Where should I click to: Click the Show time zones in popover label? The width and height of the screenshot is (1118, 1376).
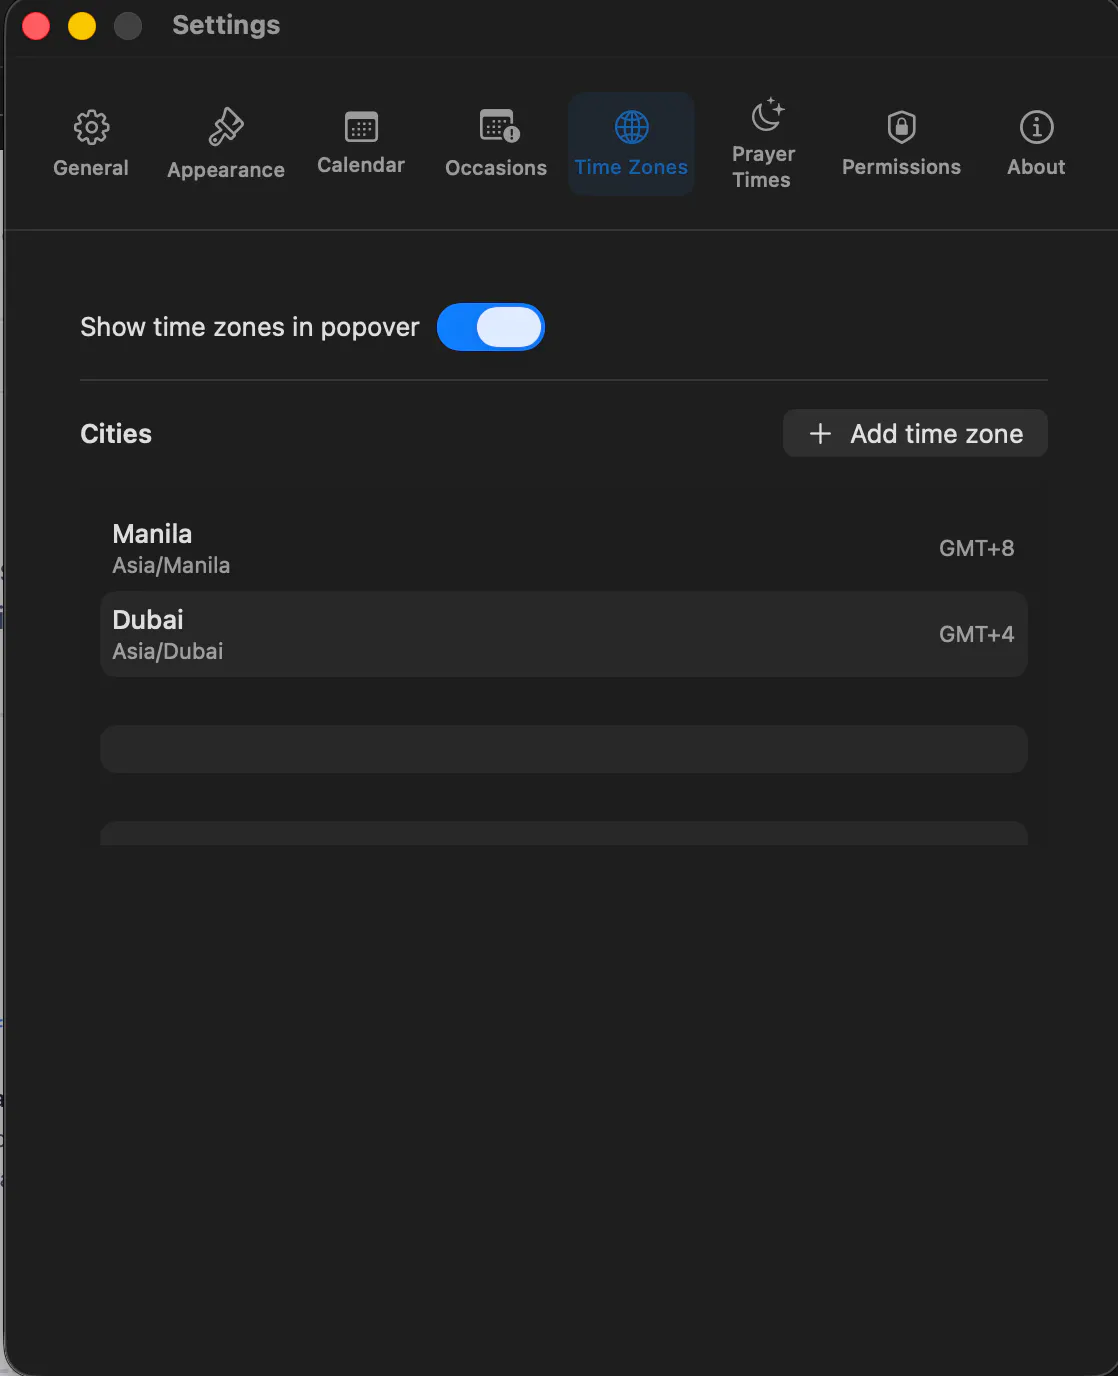(x=250, y=328)
